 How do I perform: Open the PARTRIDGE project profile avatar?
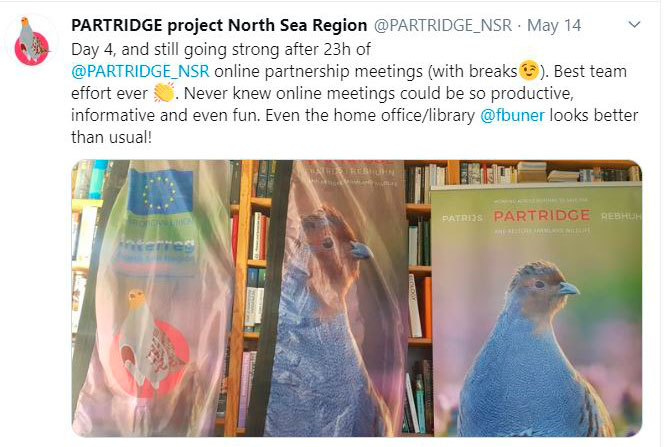point(31,41)
